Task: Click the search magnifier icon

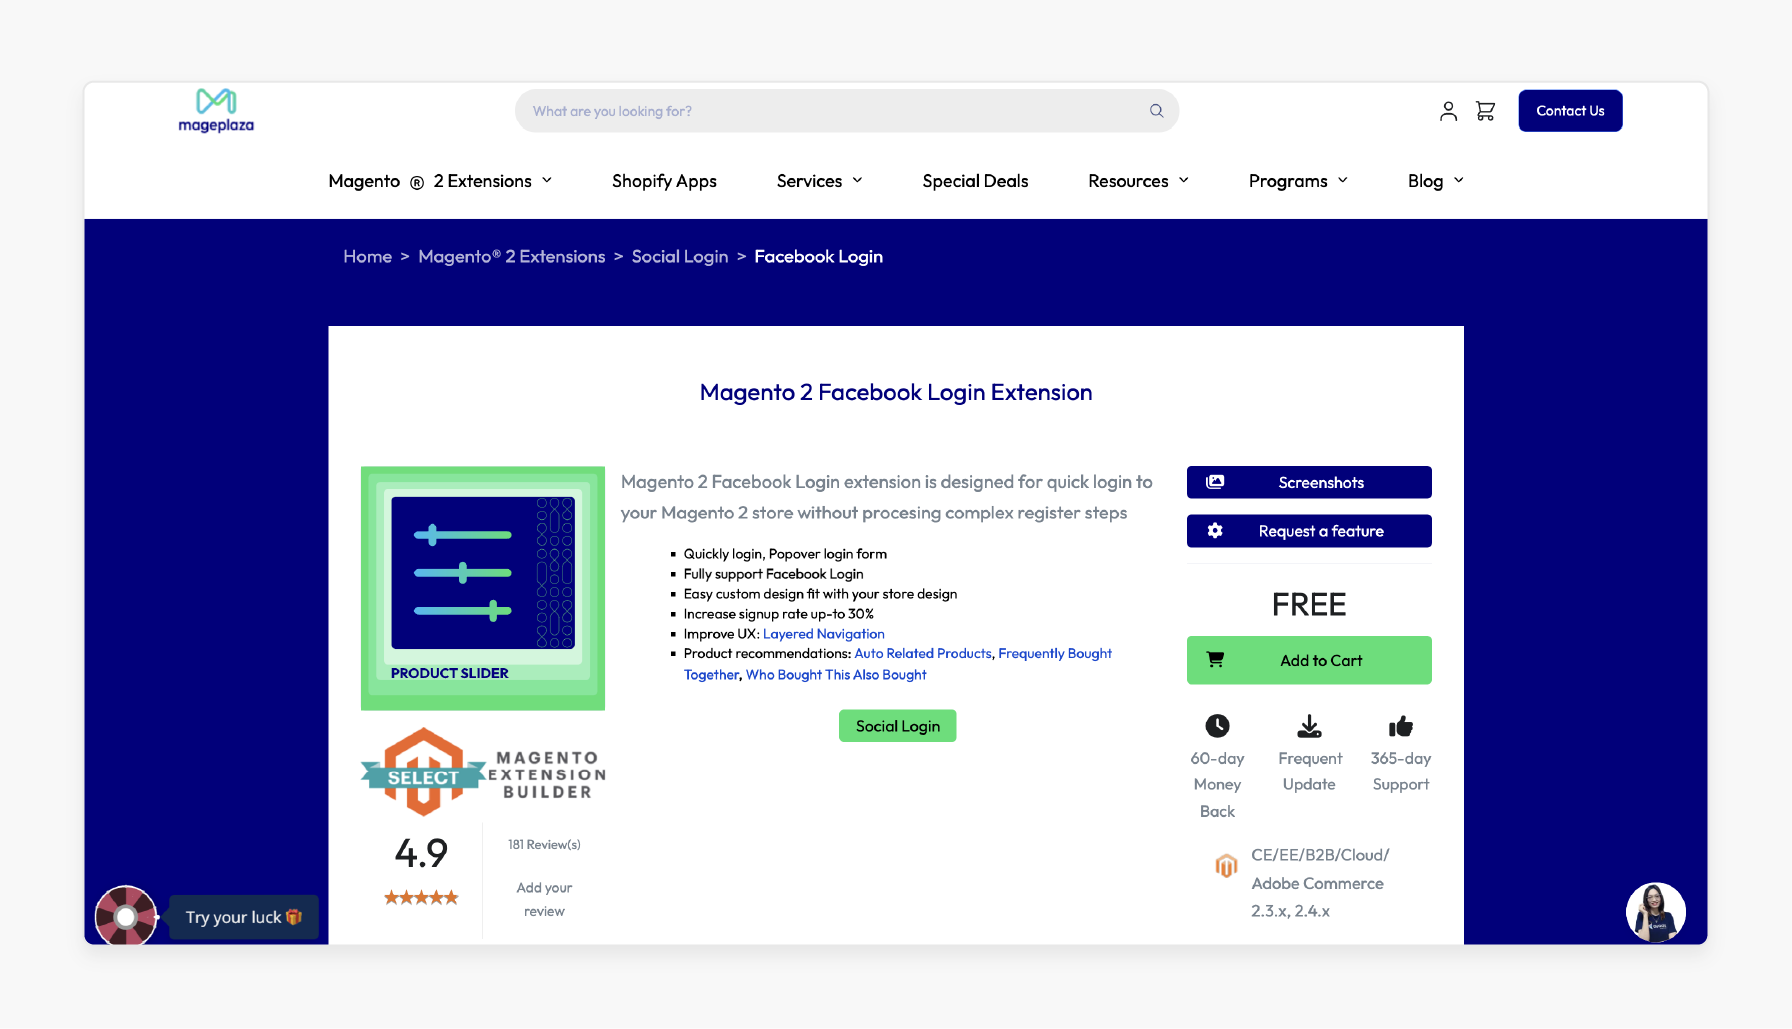Action: pos(1156,111)
